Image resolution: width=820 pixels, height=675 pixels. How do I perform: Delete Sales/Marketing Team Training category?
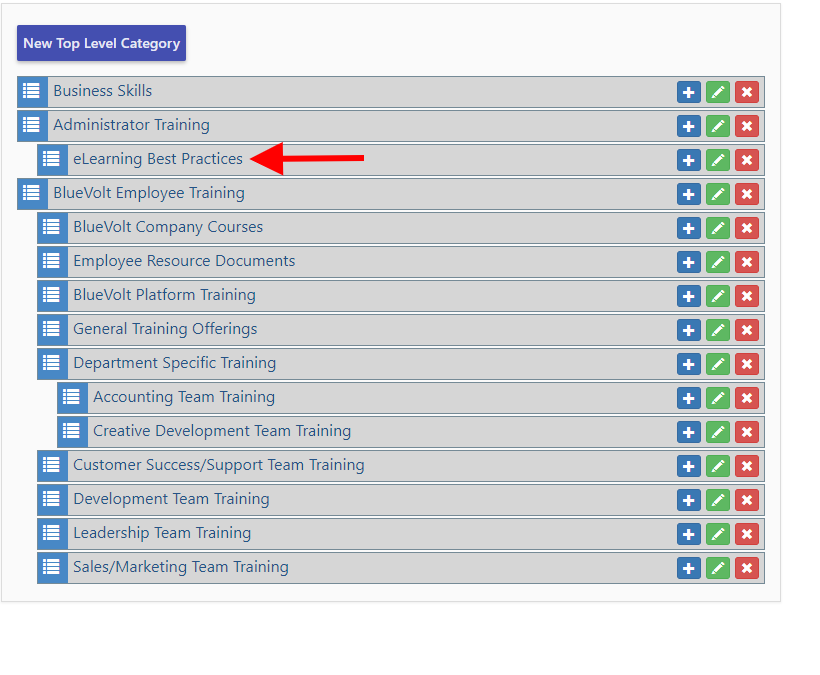tap(747, 568)
